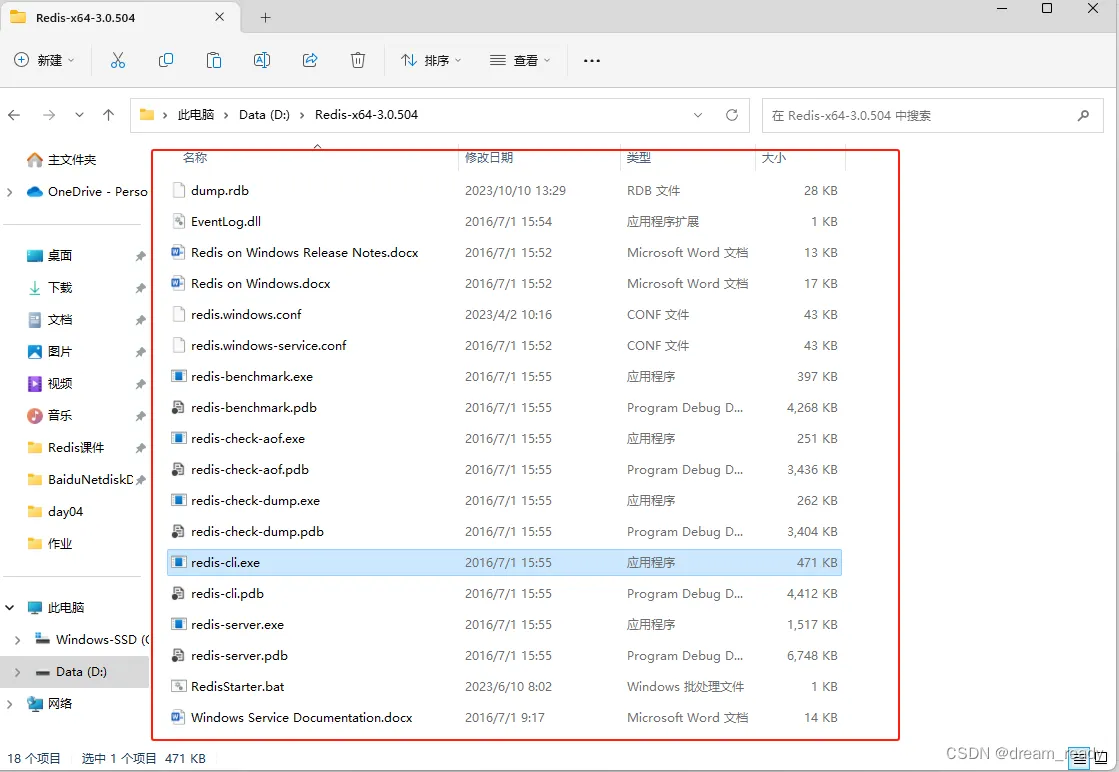Sort by the 大小 column header
The height and width of the screenshot is (772, 1119).
click(x=774, y=158)
